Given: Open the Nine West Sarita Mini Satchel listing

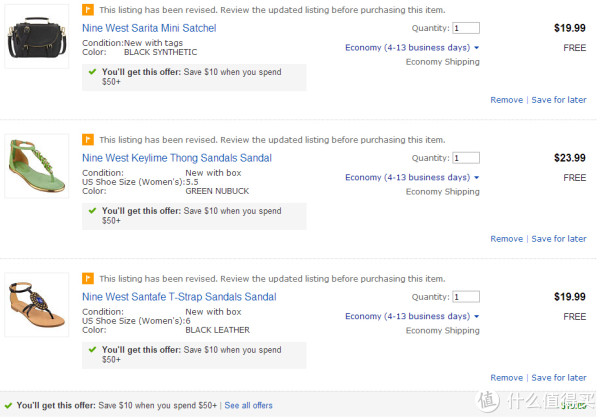Looking at the screenshot, I should tap(149, 28).
